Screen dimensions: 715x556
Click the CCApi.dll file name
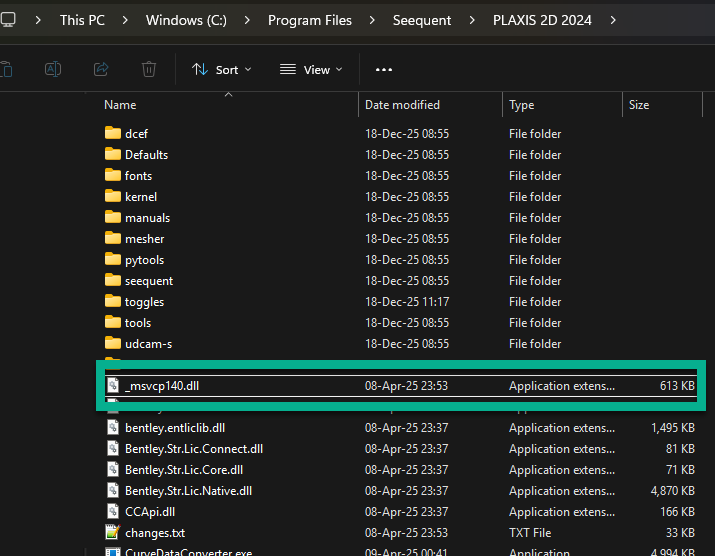tap(150, 512)
